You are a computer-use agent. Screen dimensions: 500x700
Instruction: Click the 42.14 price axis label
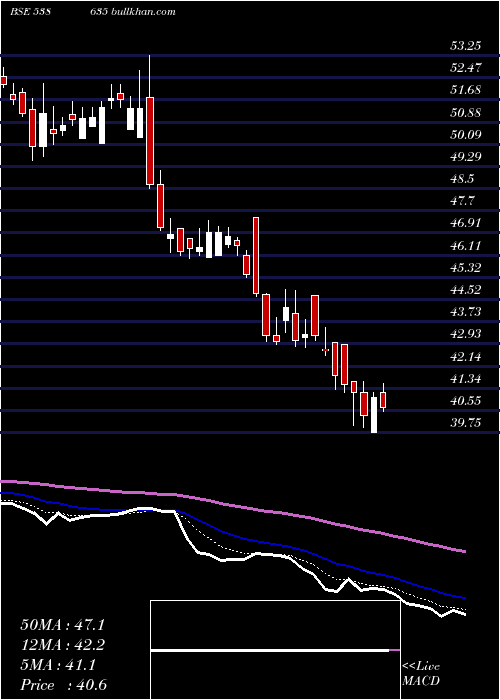pyautogui.click(x=466, y=357)
